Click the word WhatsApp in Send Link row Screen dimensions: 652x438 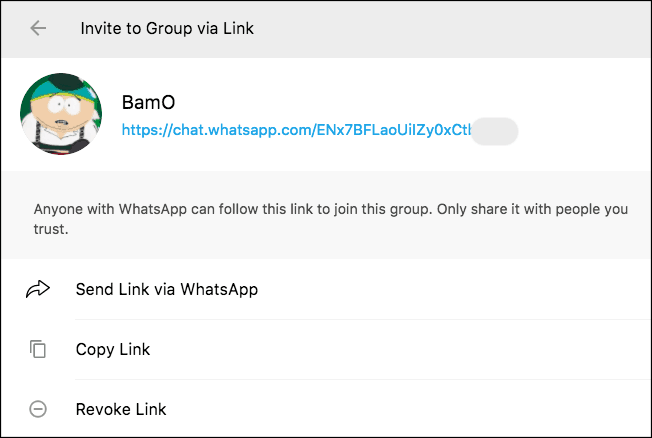pyautogui.click(x=219, y=290)
